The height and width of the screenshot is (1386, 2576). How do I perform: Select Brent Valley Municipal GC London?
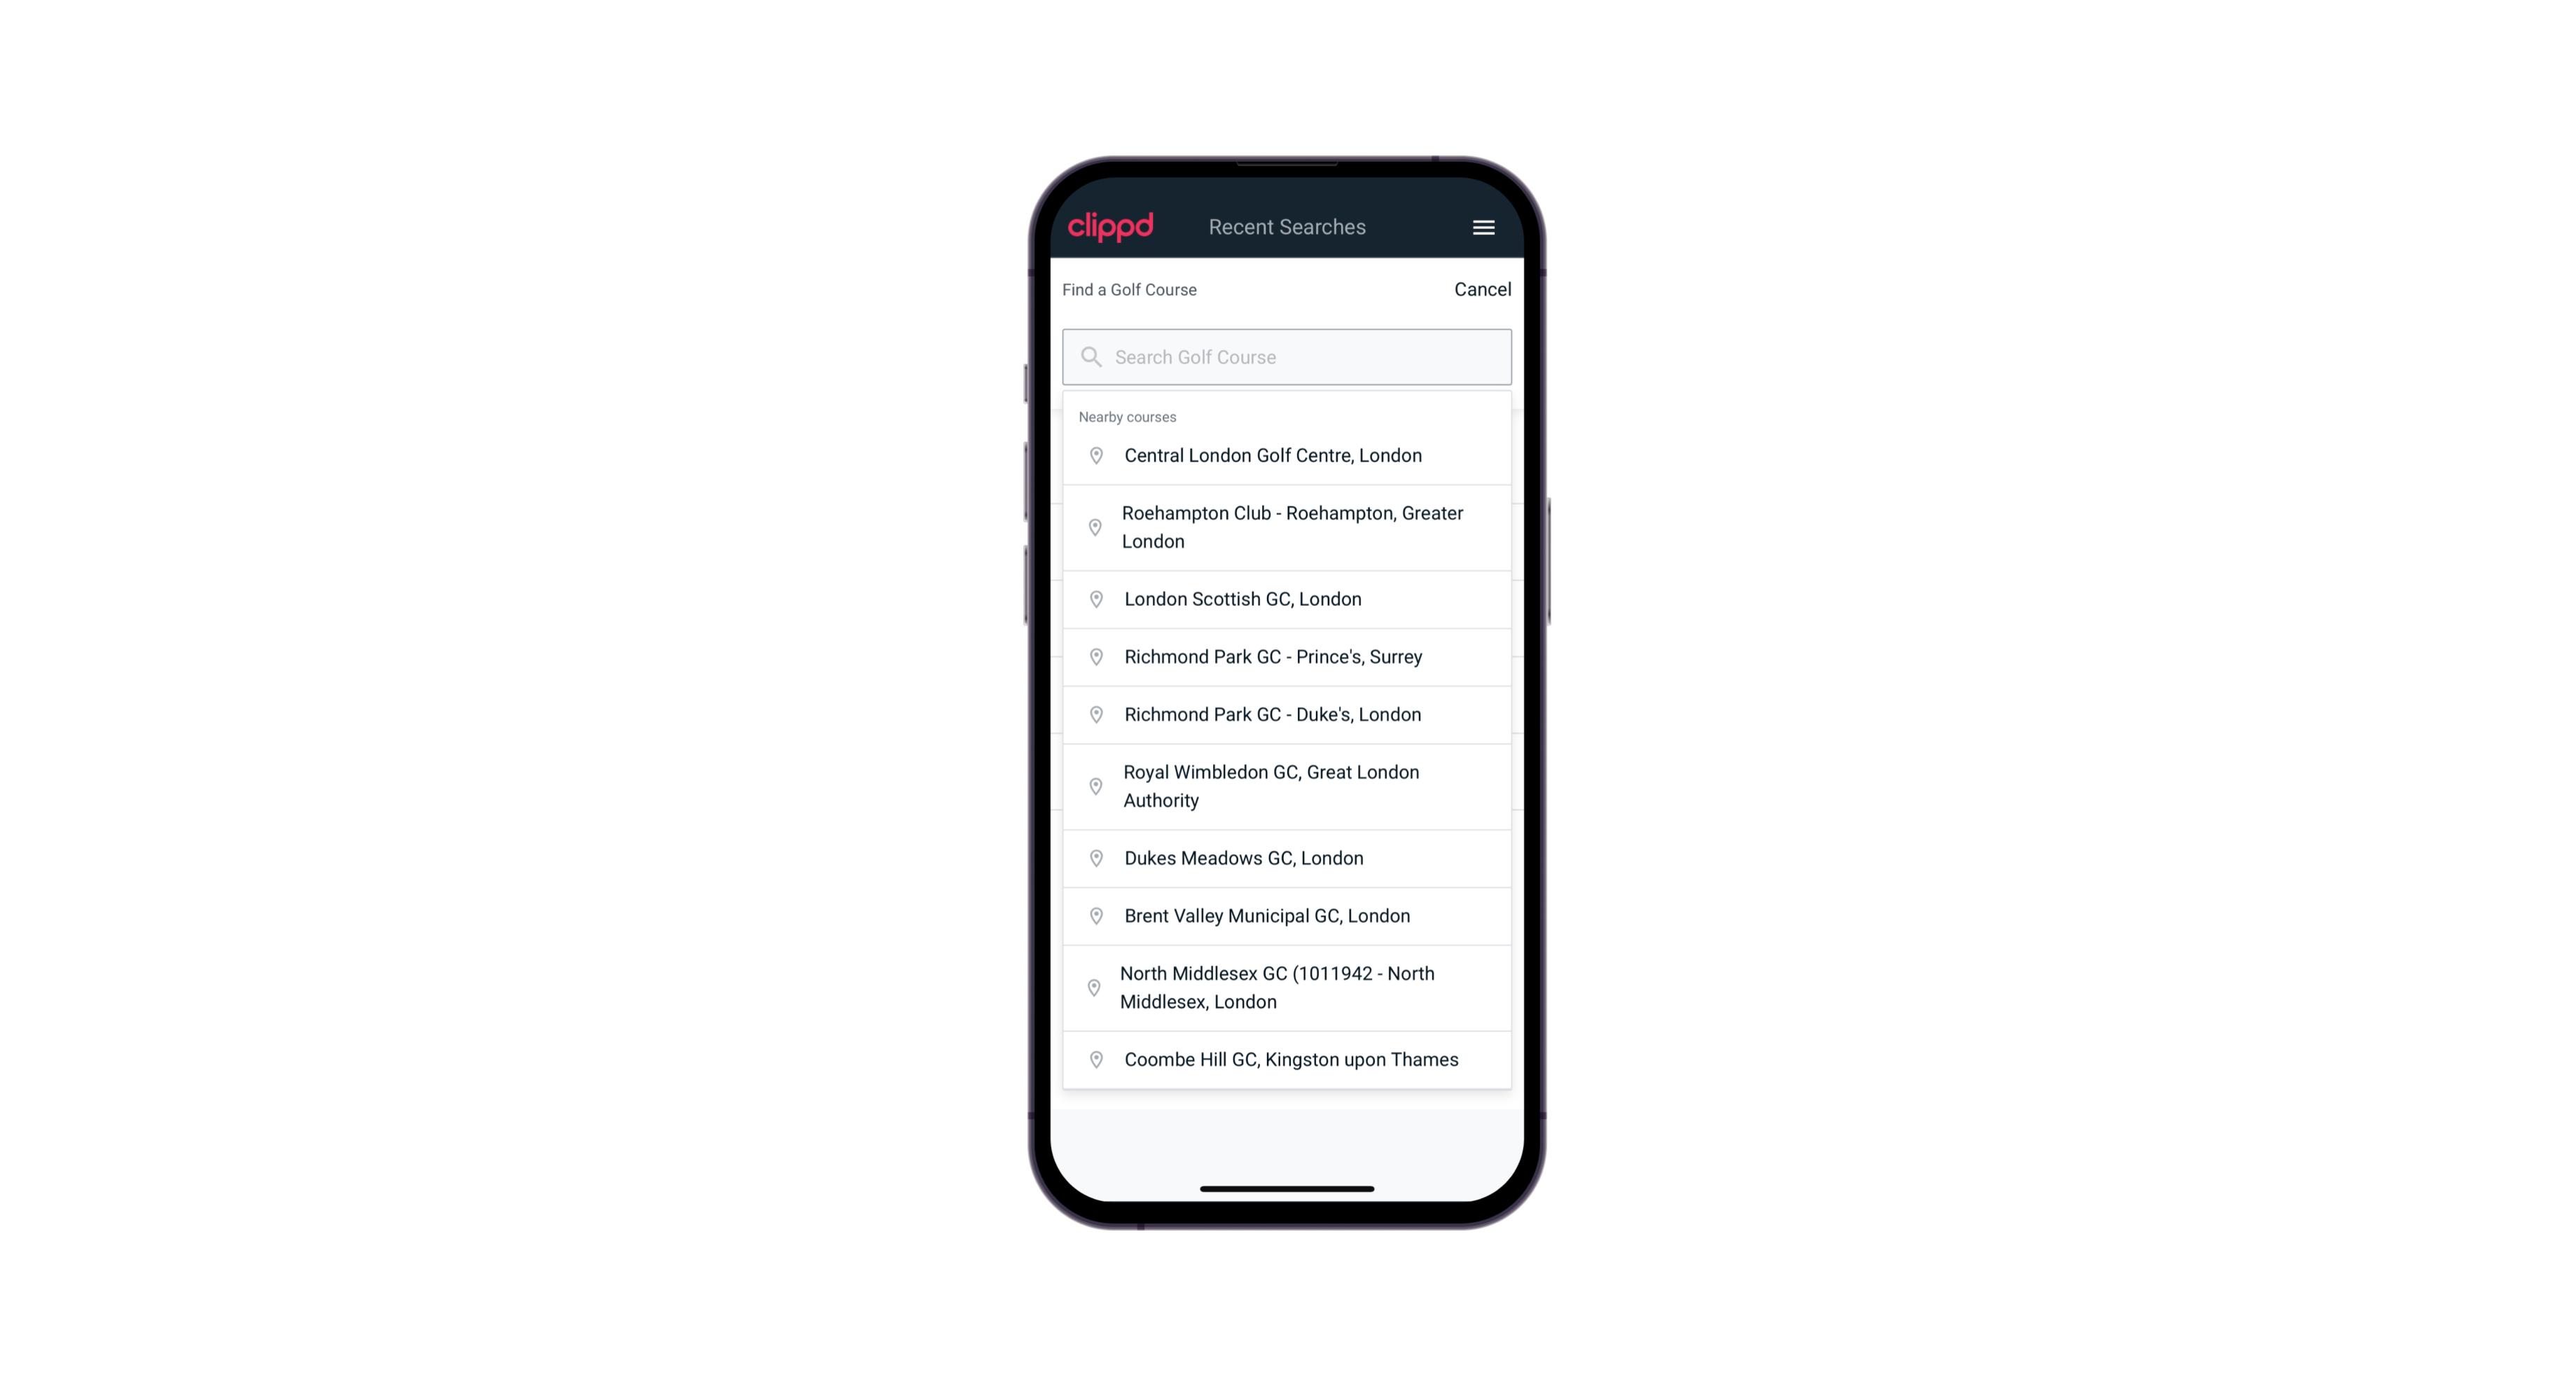click(x=1288, y=915)
